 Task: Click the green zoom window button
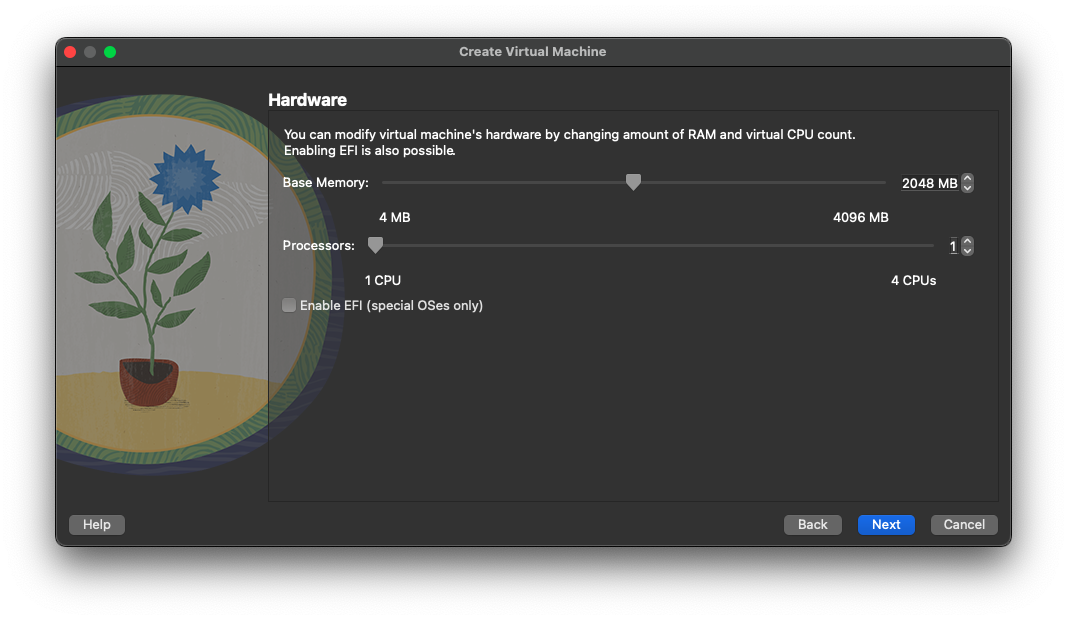[110, 52]
